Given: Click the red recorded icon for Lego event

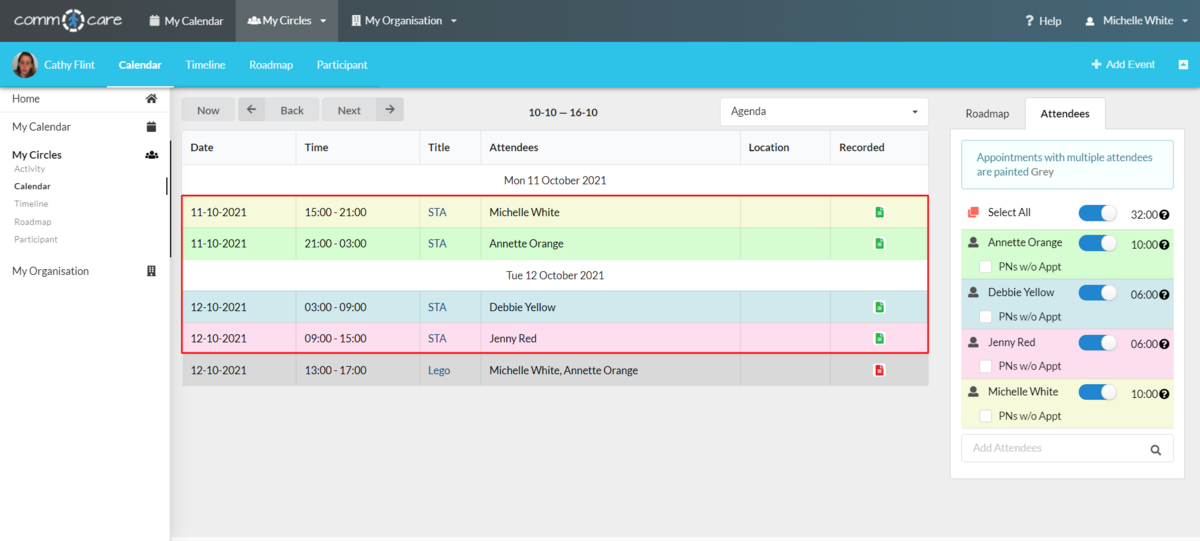Looking at the screenshot, I should (x=879, y=370).
